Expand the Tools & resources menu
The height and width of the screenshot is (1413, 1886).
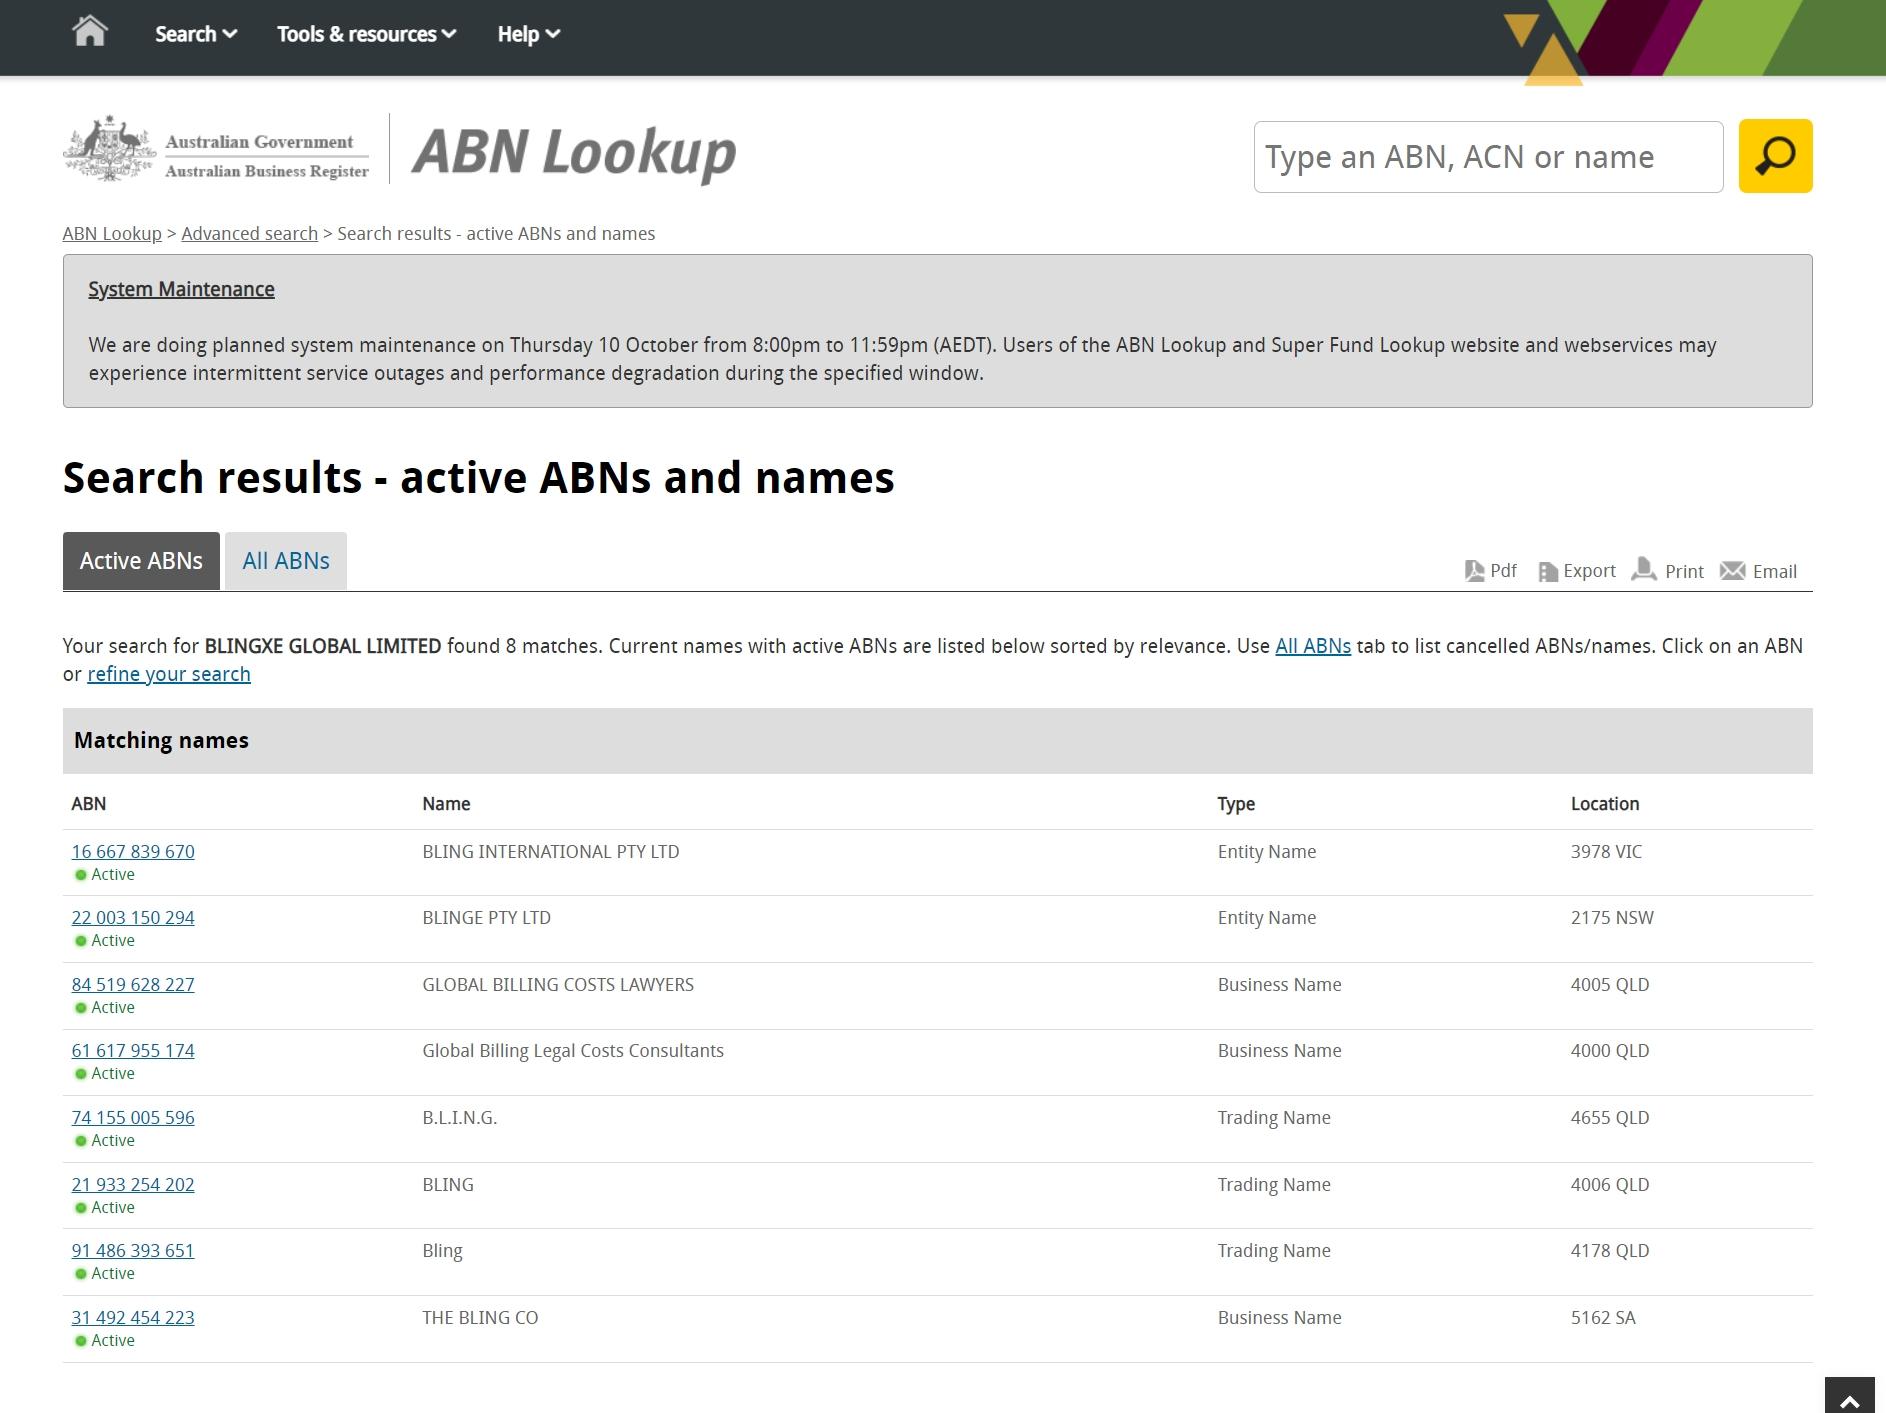coord(367,34)
